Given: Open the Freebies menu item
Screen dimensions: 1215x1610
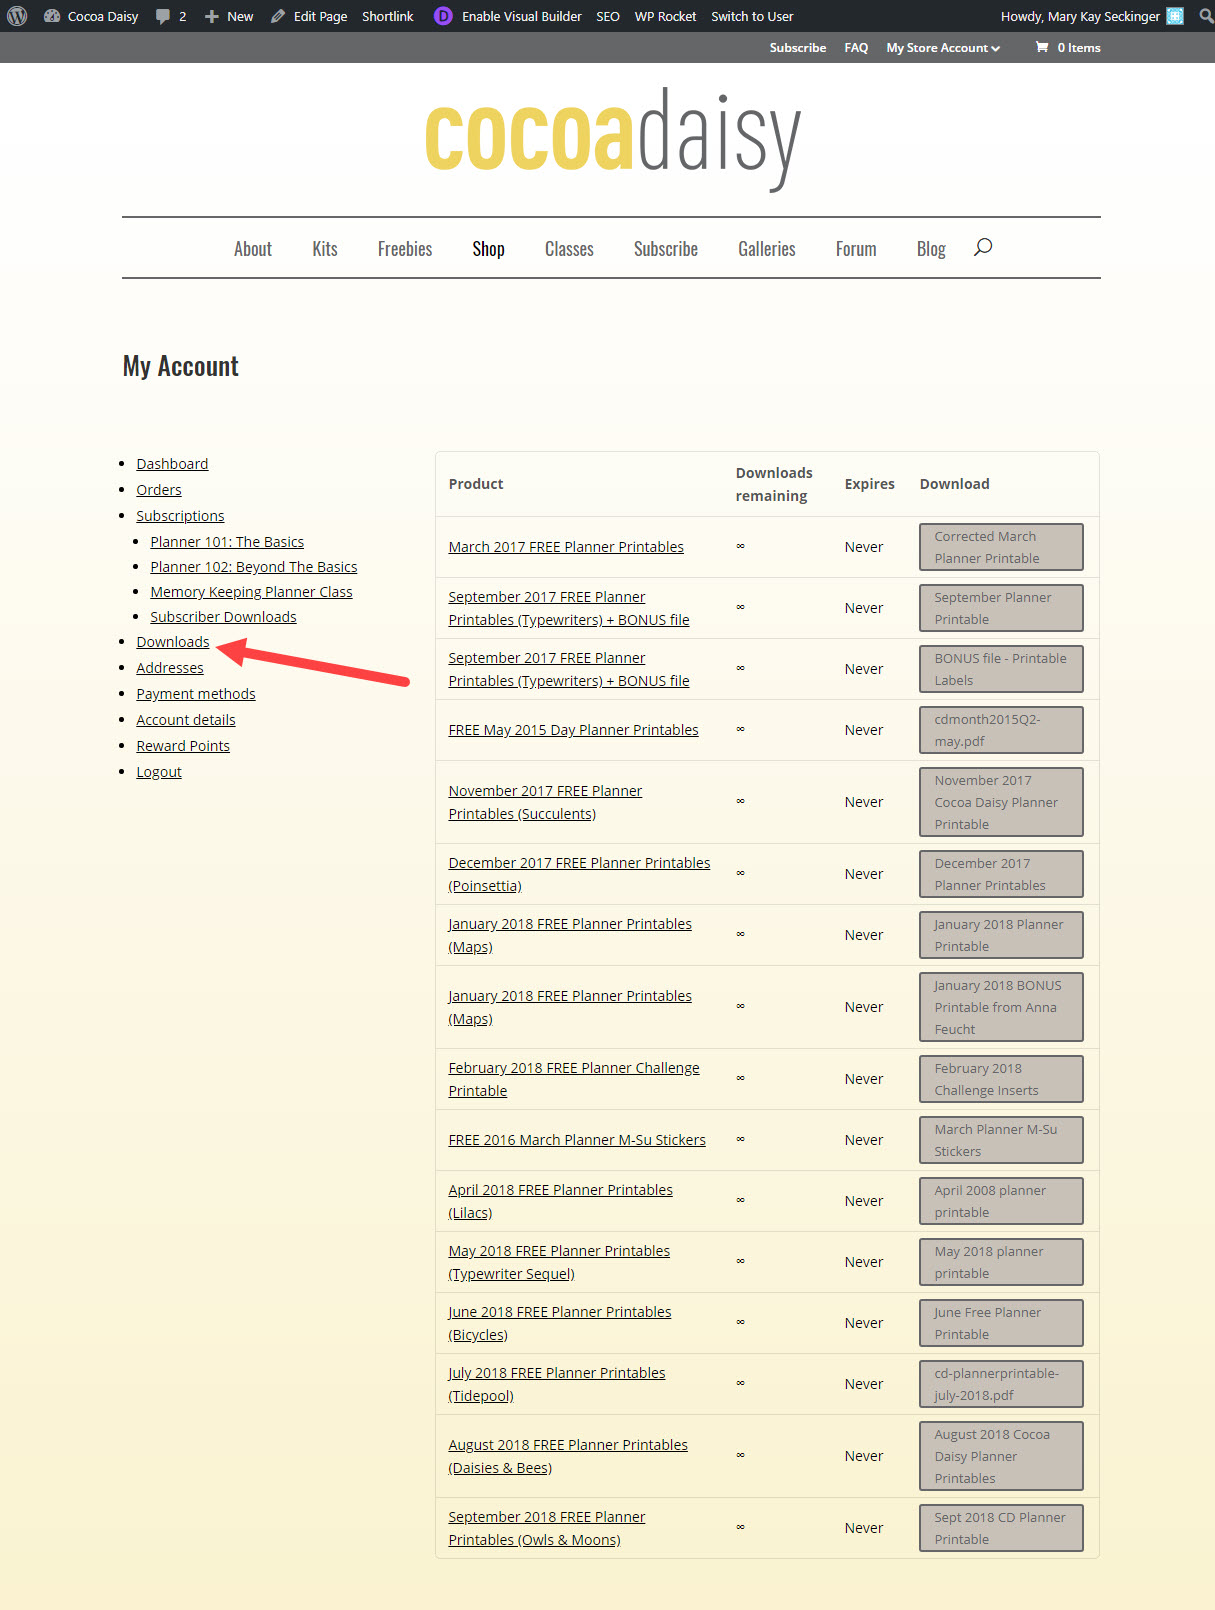Looking at the screenshot, I should click(405, 249).
